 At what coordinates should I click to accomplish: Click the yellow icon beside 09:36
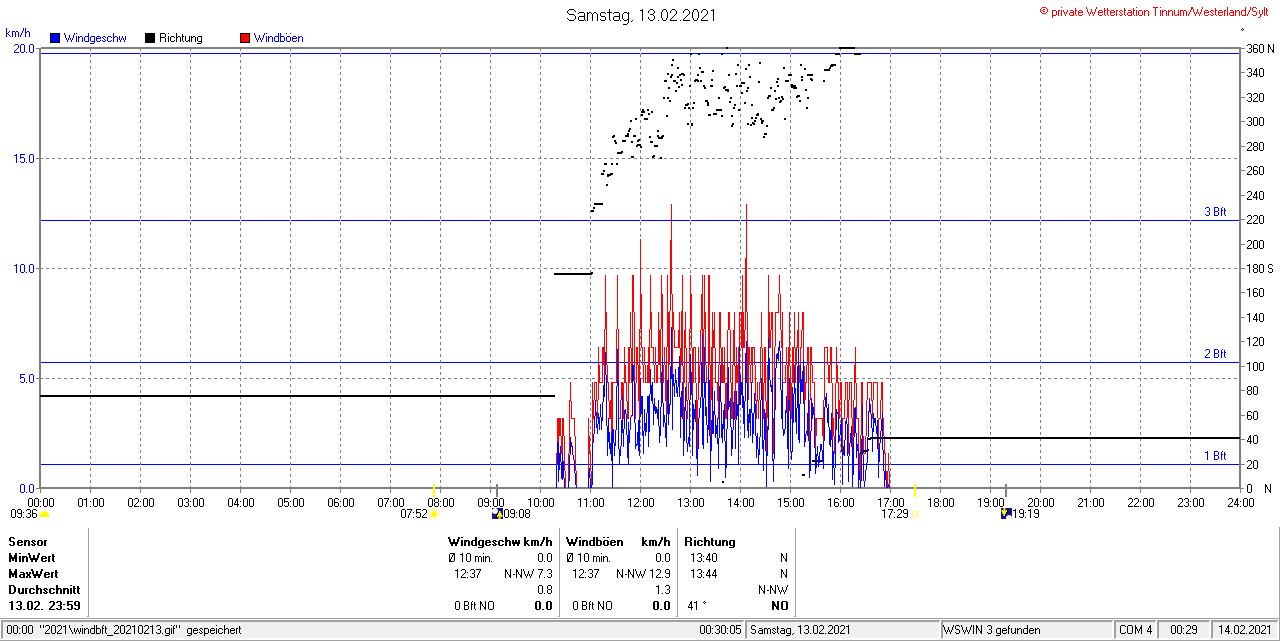tap(45, 514)
